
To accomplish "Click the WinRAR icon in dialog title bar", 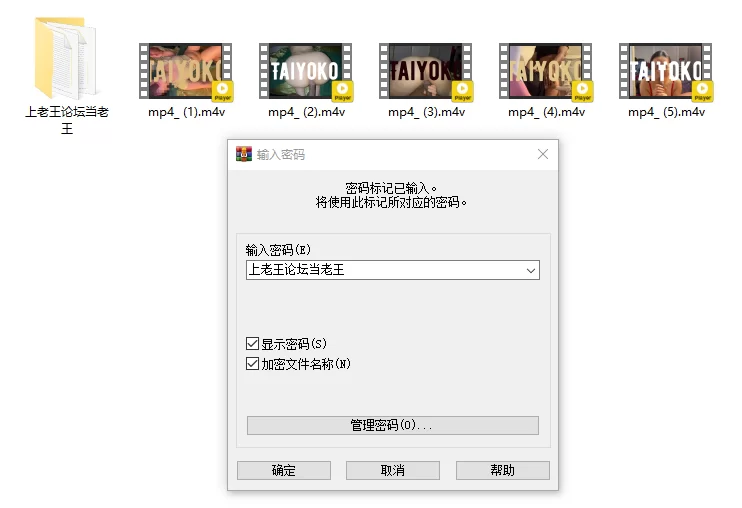I will pyautogui.click(x=244, y=154).
